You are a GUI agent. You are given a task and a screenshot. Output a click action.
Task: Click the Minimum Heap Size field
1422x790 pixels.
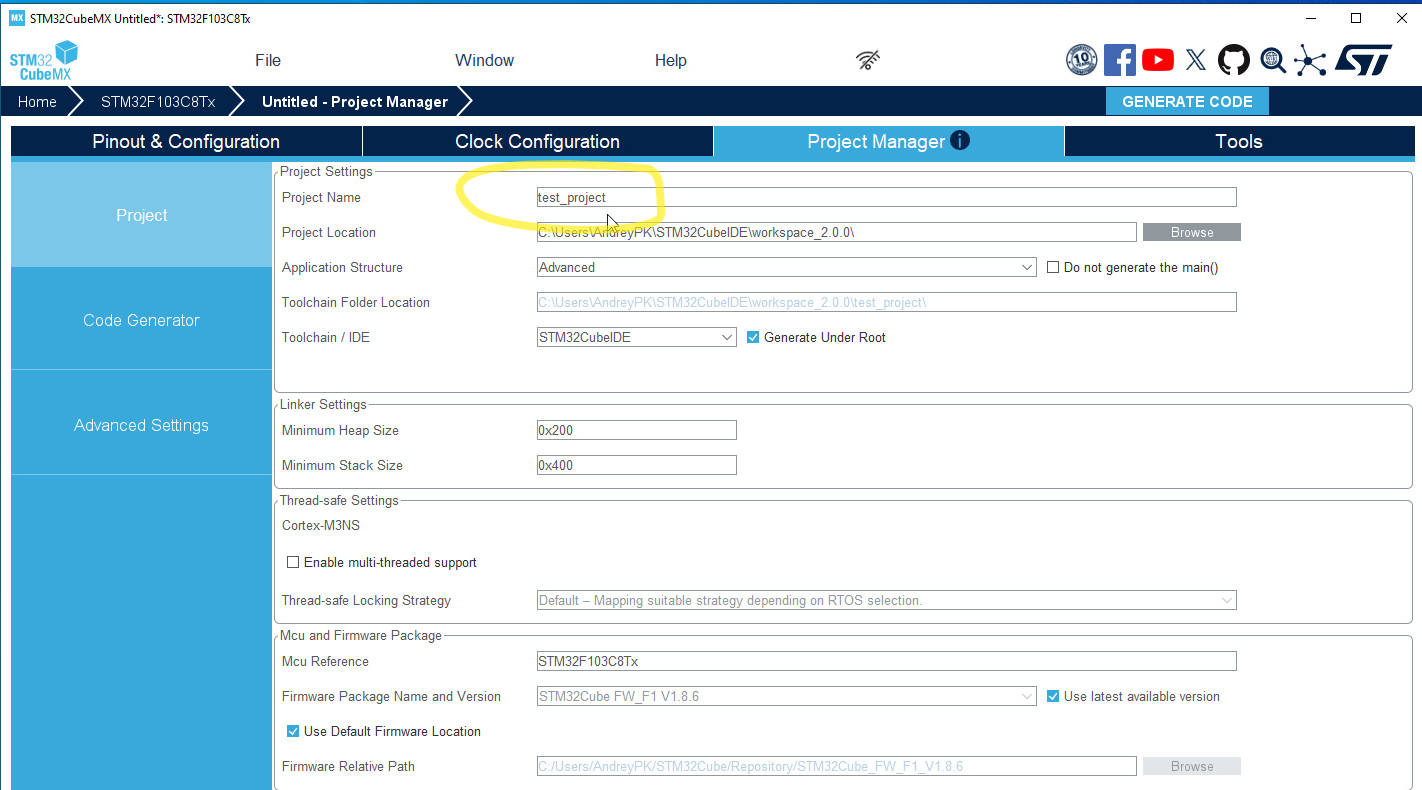click(x=637, y=430)
